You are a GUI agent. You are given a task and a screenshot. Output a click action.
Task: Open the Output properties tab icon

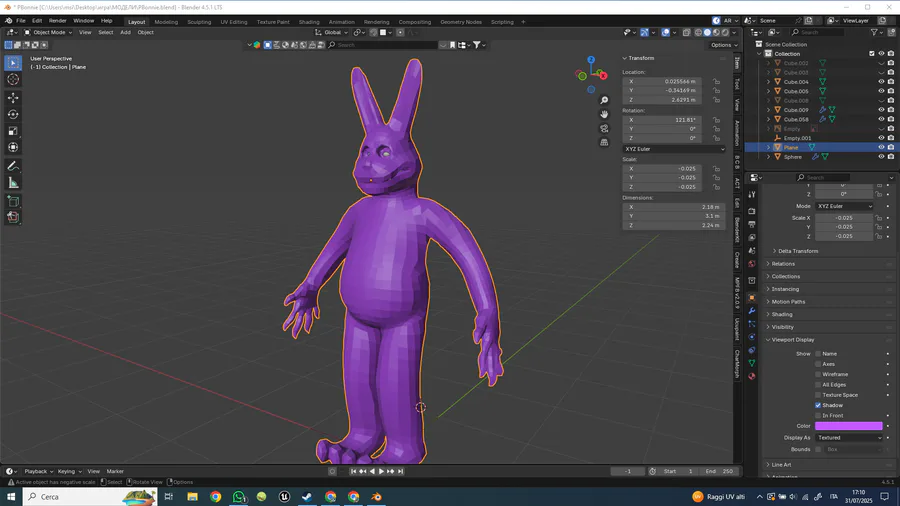(x=752, y=224)
